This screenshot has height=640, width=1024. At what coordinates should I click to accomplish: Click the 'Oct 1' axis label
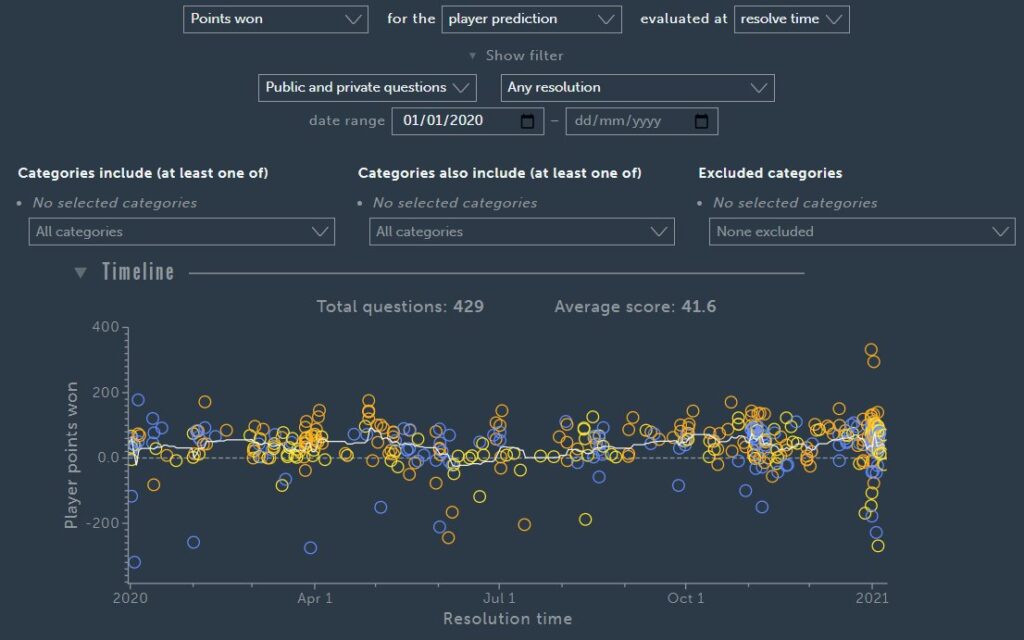[686, 598]
